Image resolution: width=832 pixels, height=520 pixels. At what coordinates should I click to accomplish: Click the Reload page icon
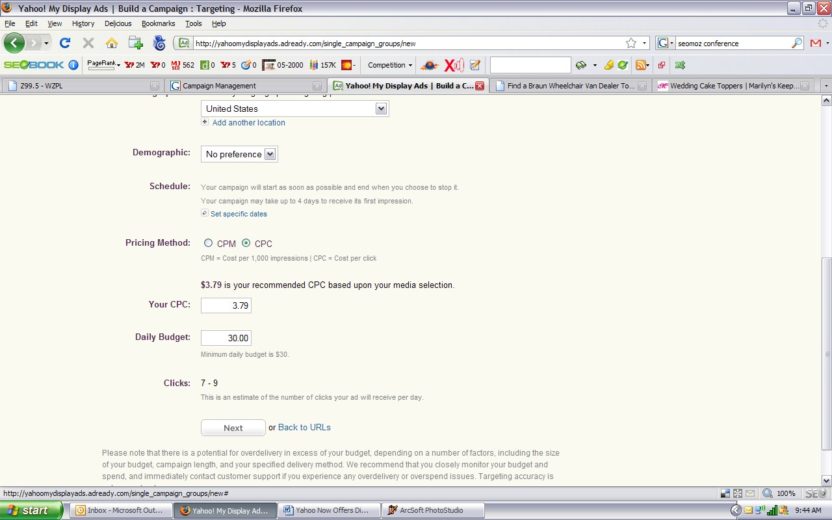65,43
